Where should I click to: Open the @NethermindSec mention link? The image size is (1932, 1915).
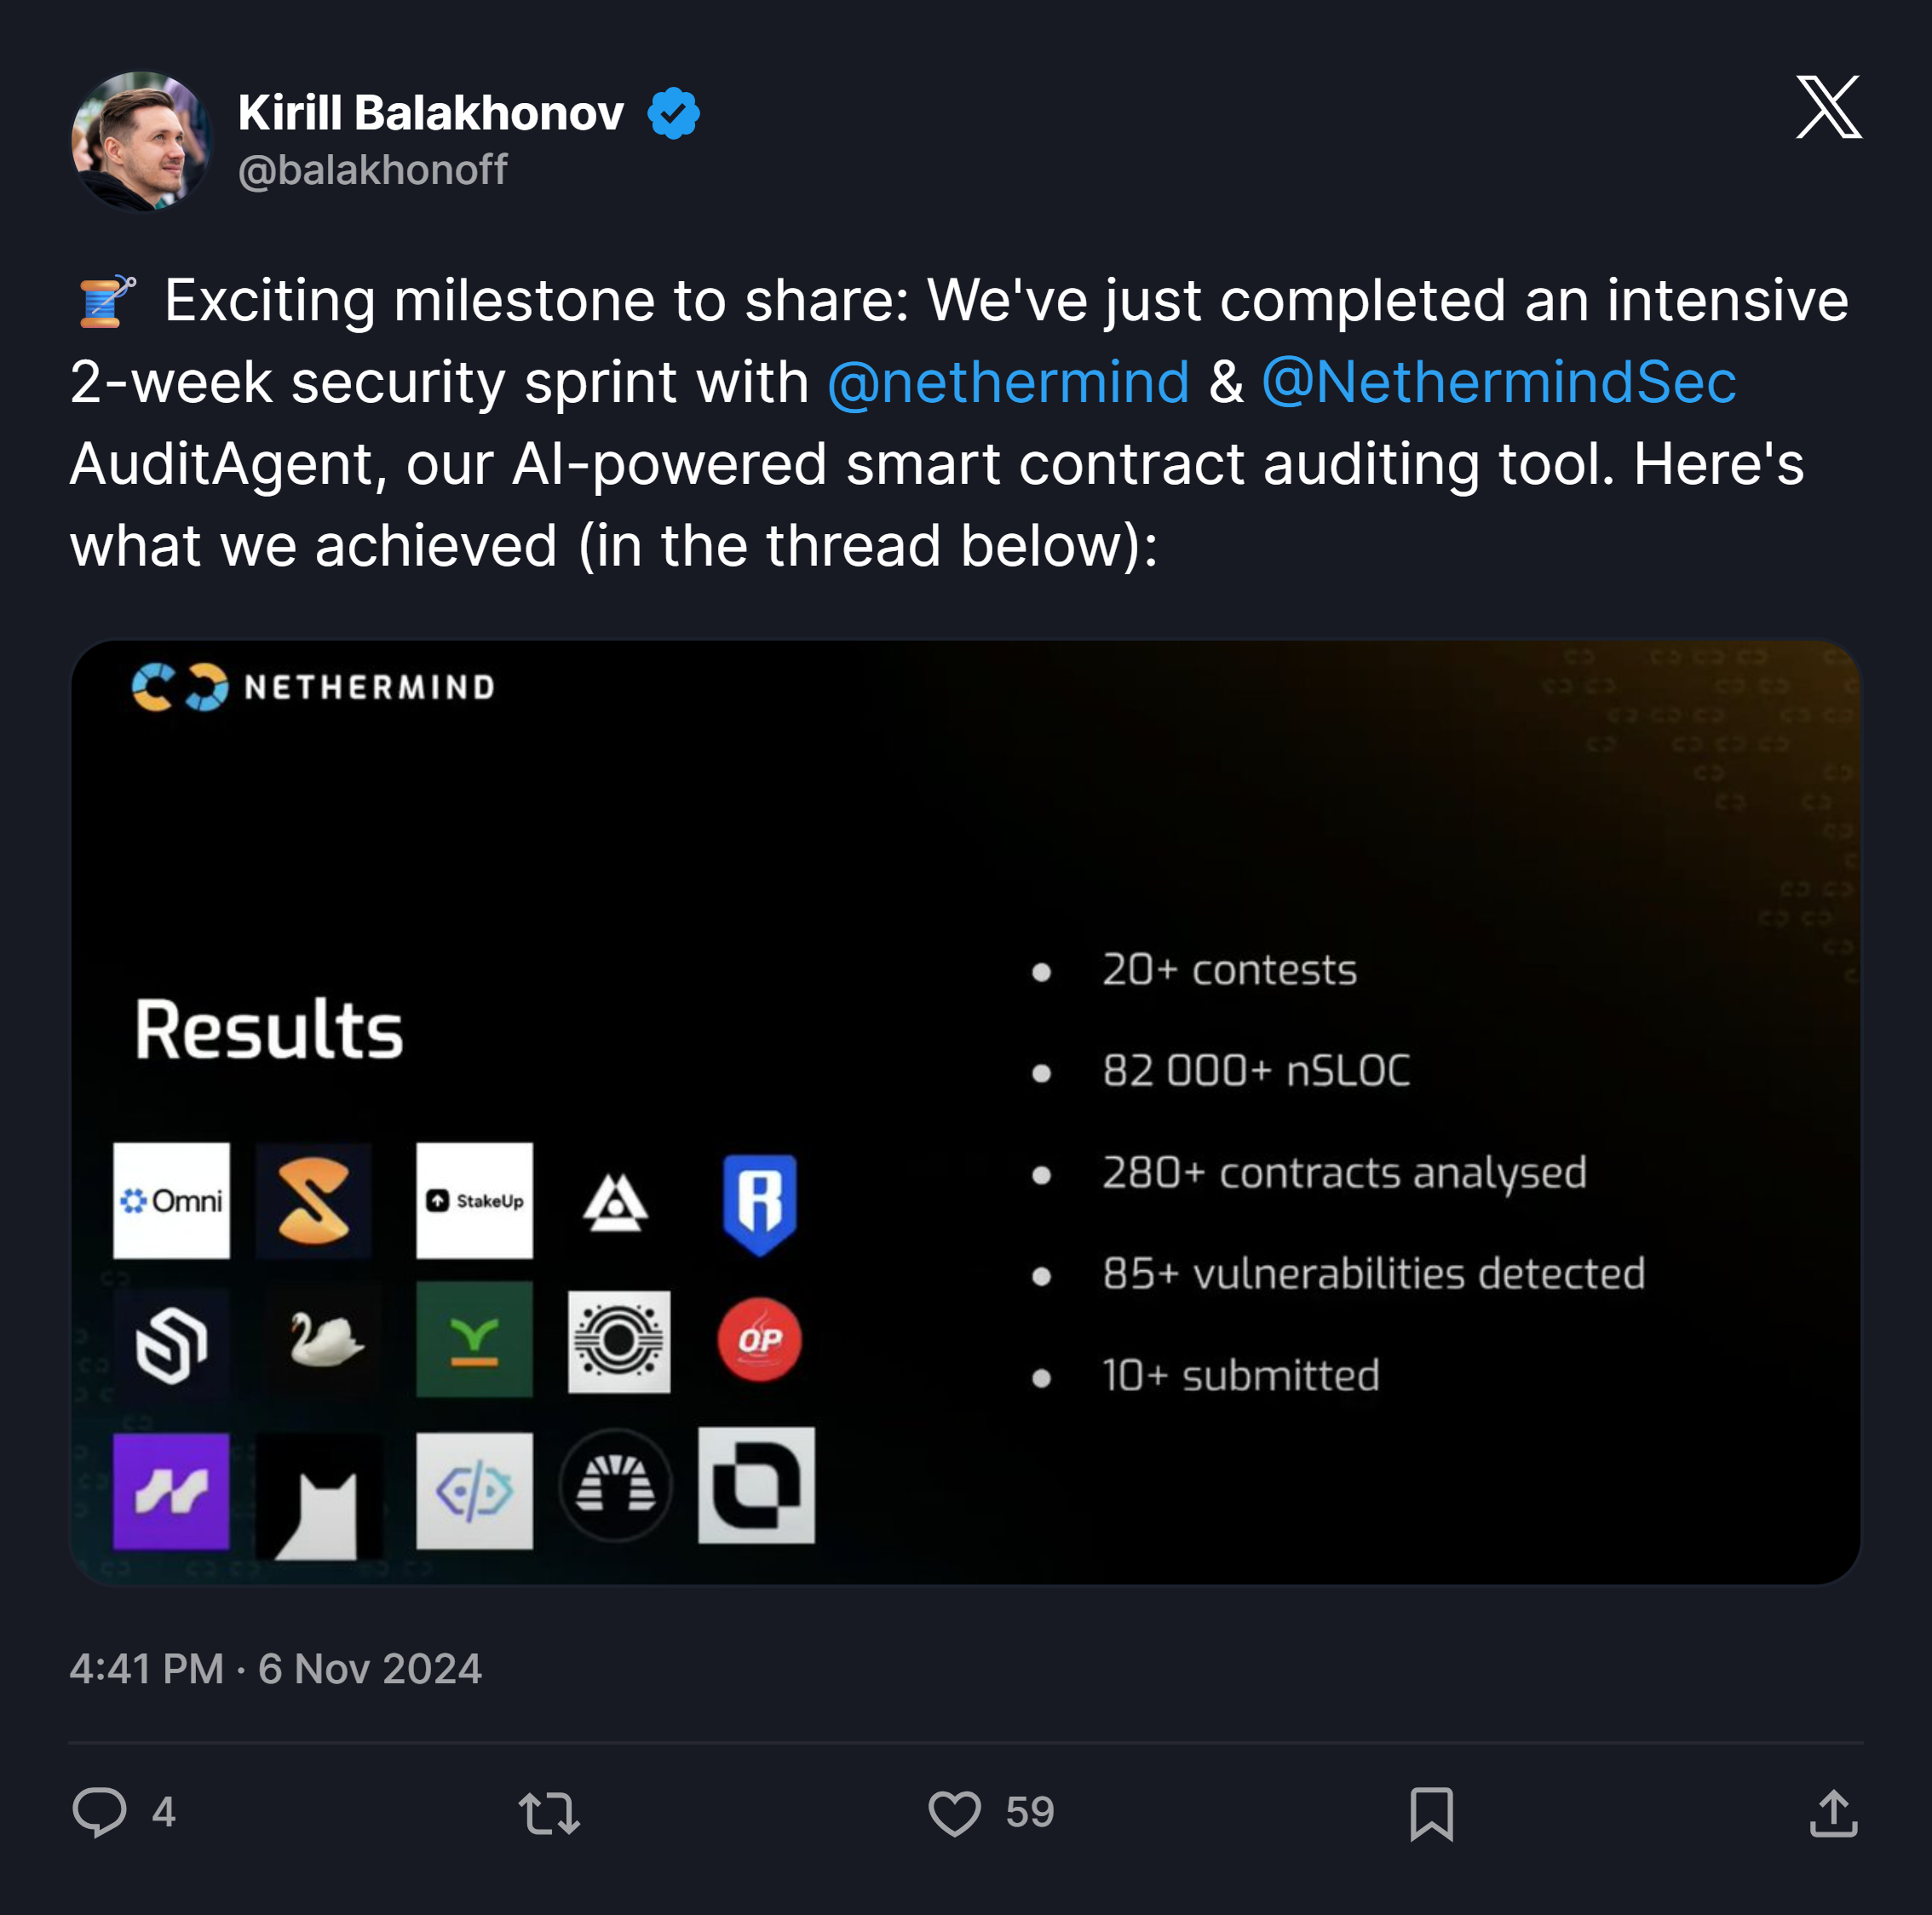1498,382
